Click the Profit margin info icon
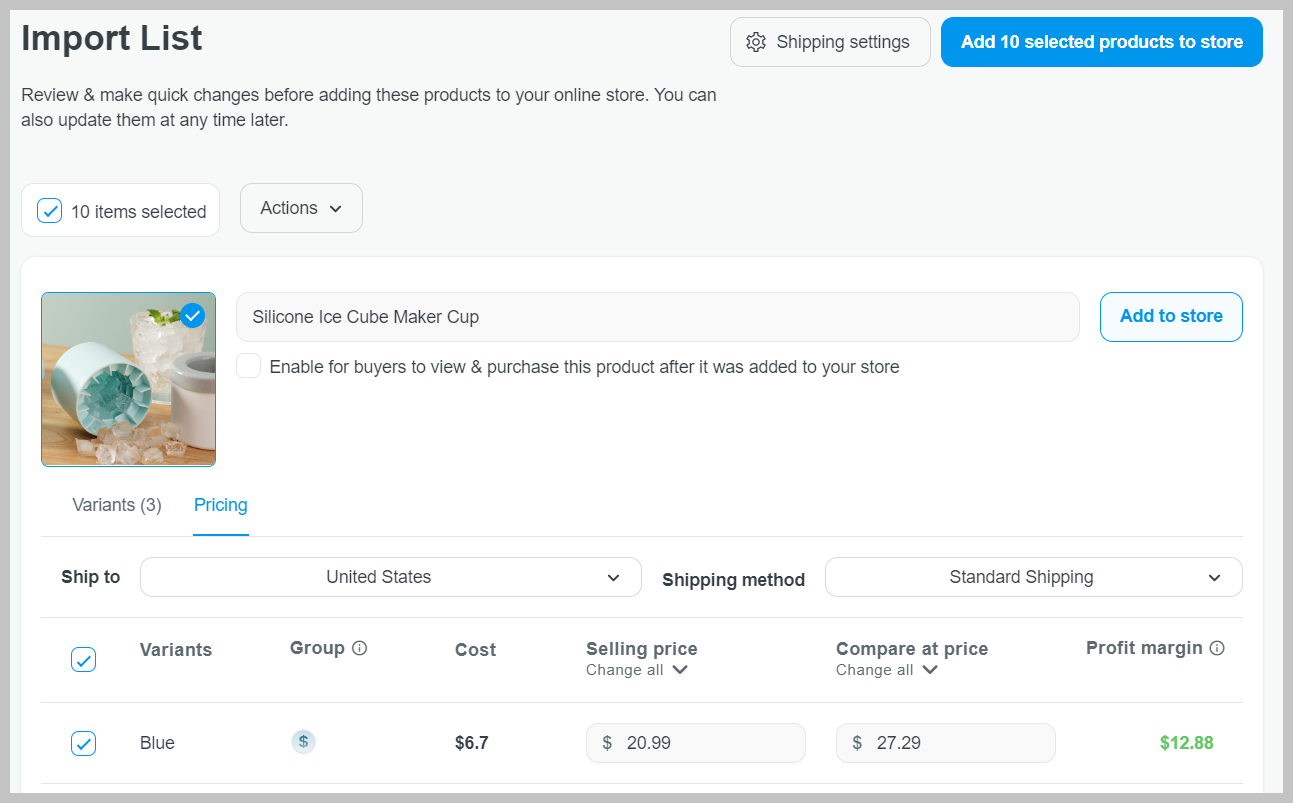This screenshot has height=803, width=1293. (x=1217, y=648)
